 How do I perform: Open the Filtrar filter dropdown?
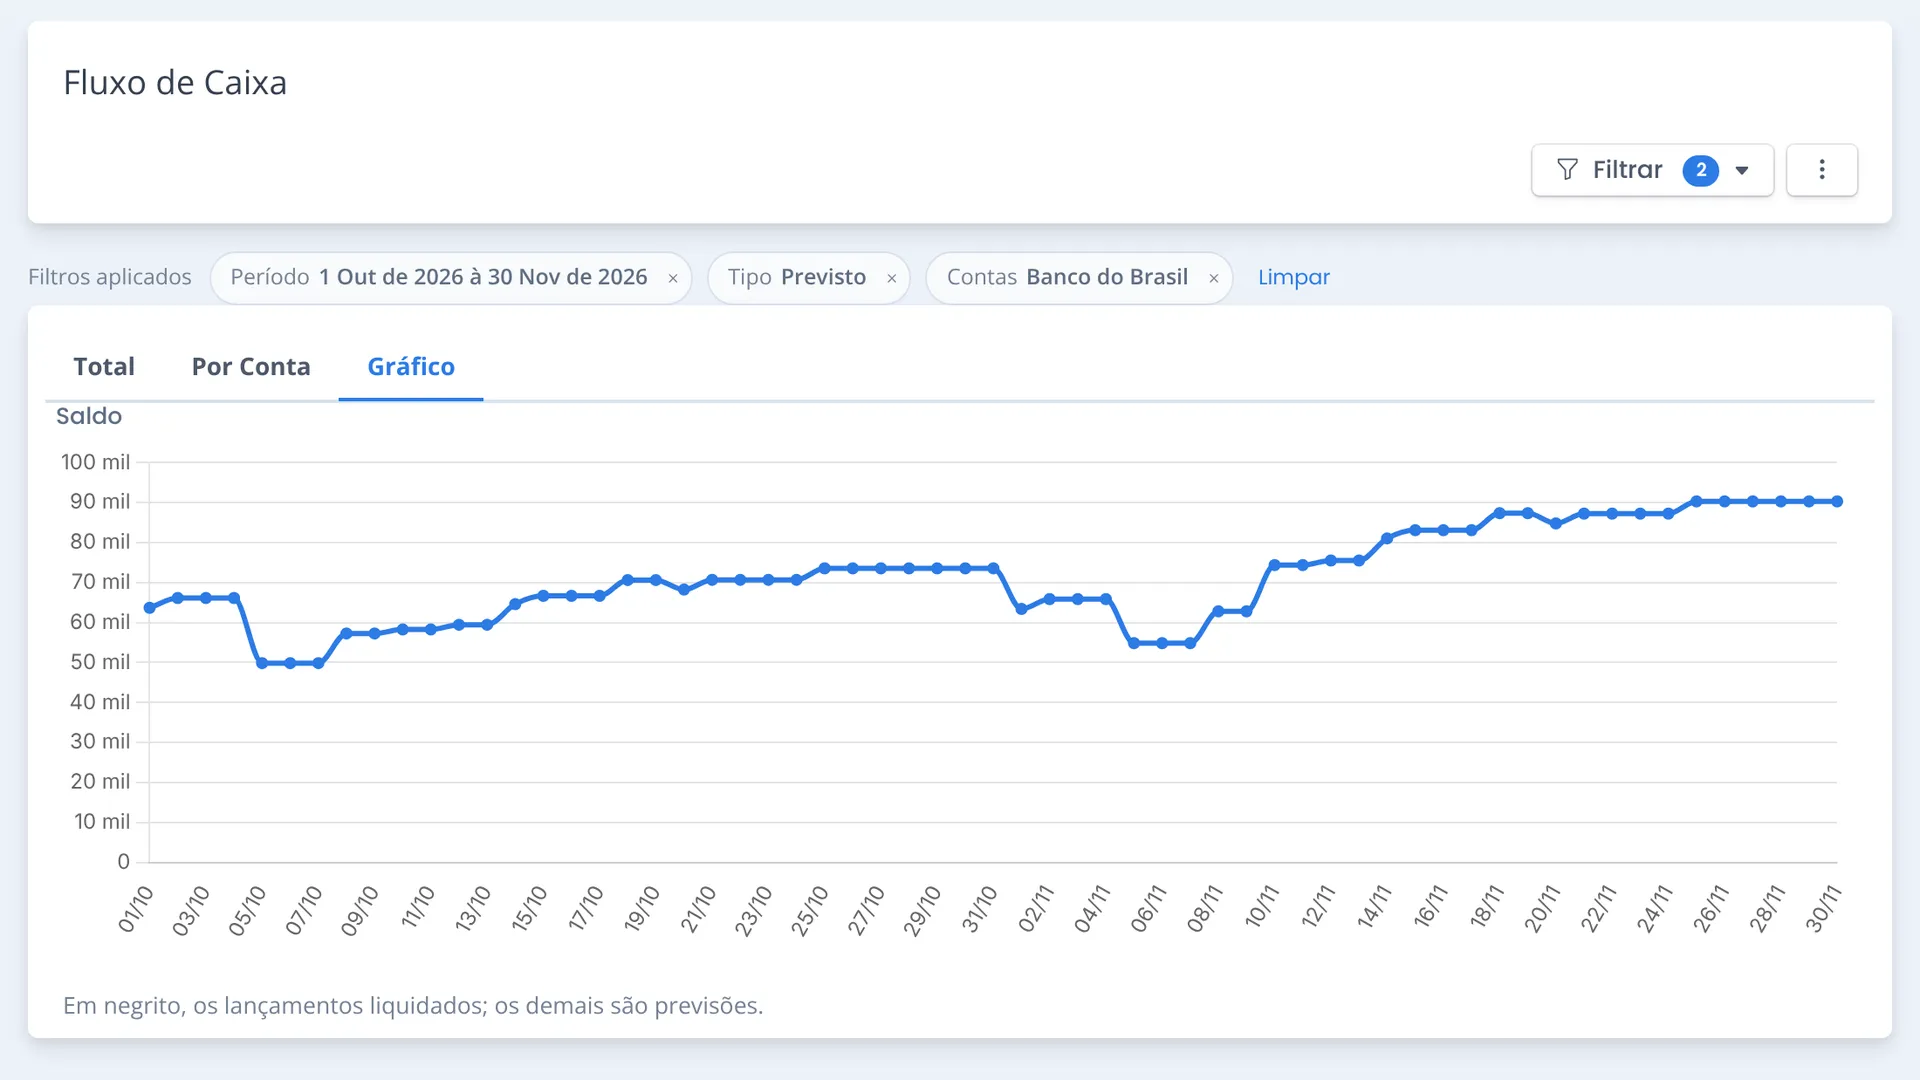click(x=1652, y=170)
